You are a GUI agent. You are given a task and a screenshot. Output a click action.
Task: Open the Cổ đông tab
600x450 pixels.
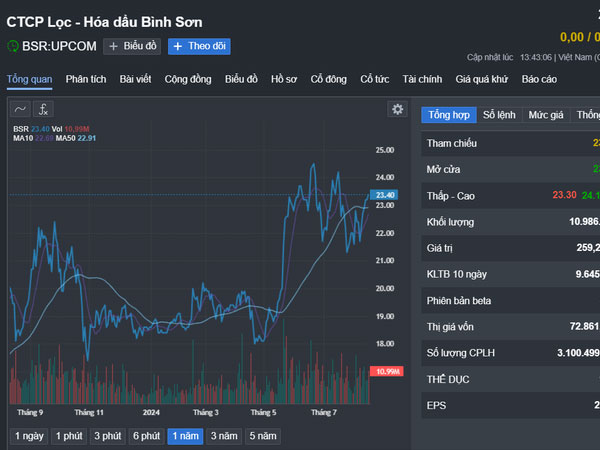pos(329,79)
